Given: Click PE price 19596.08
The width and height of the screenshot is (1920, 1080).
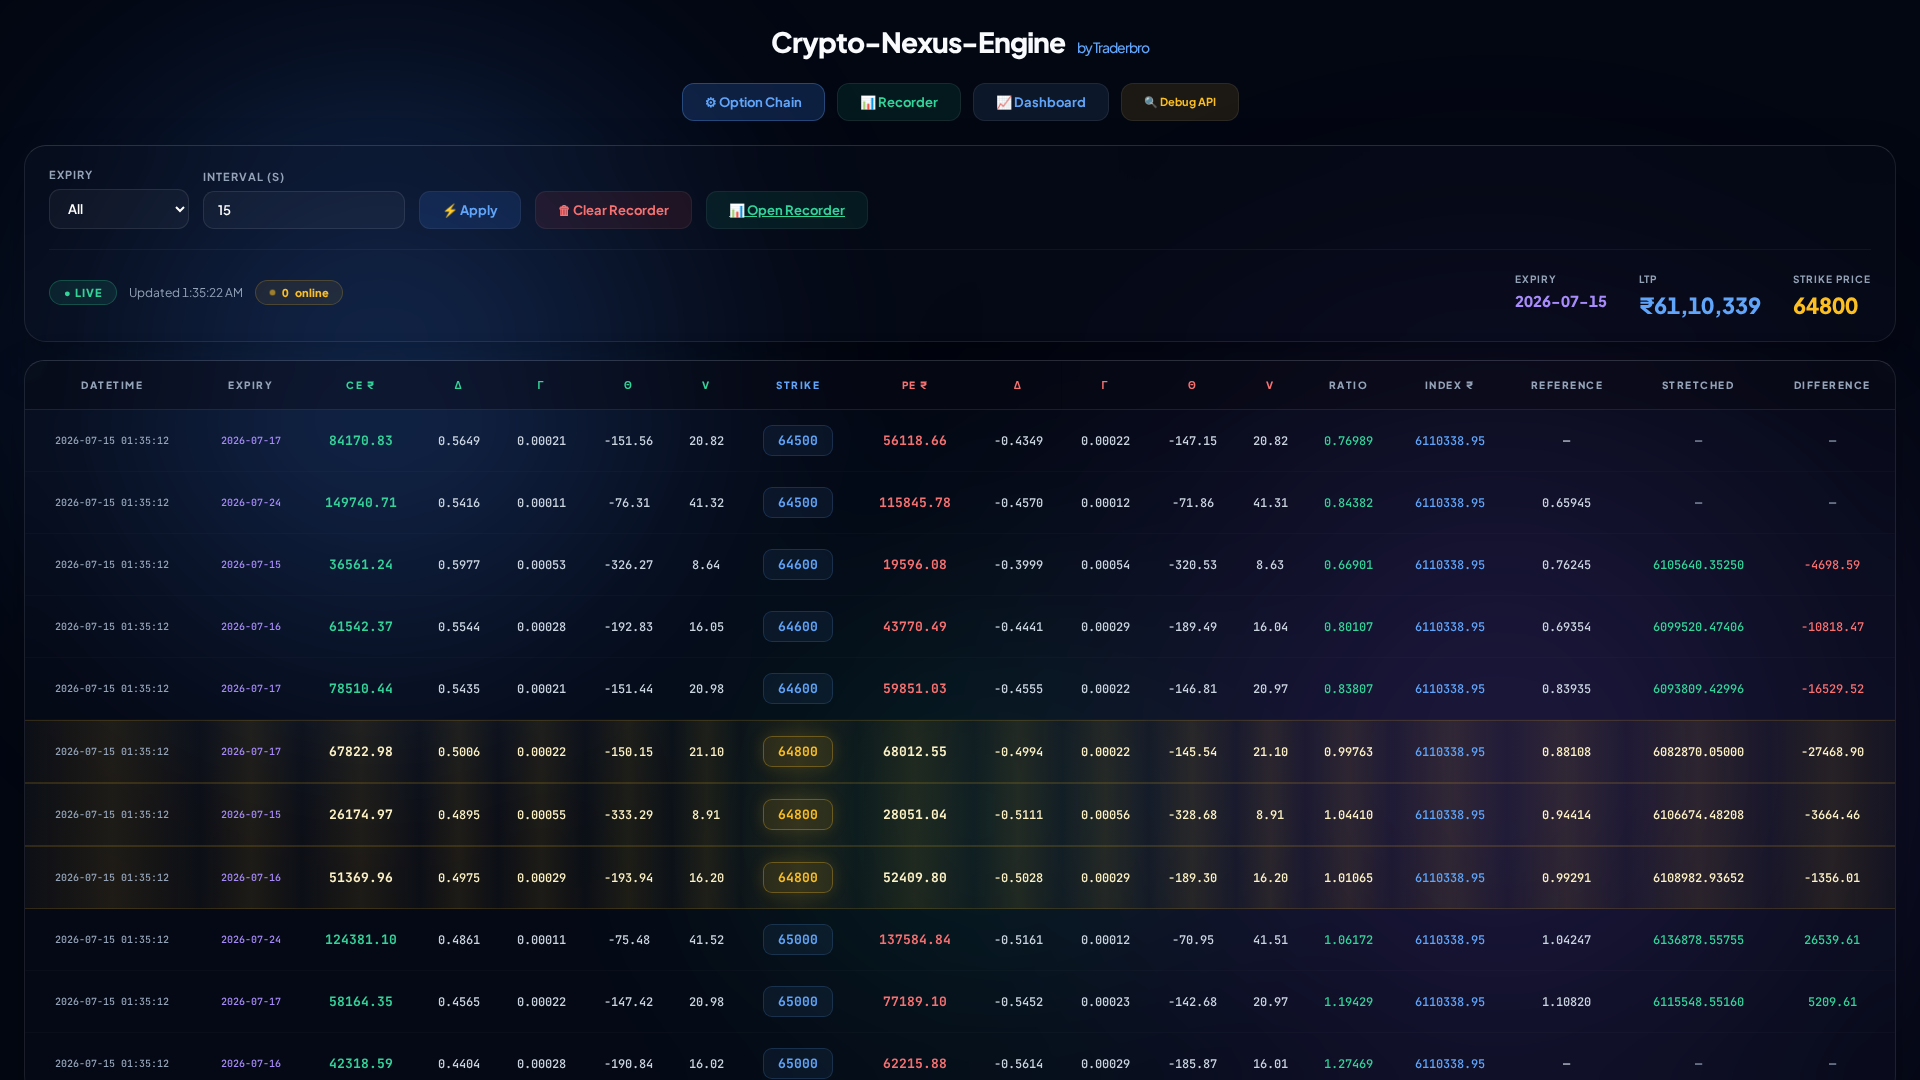Looking at the screenshot, I should click(915, 565).
